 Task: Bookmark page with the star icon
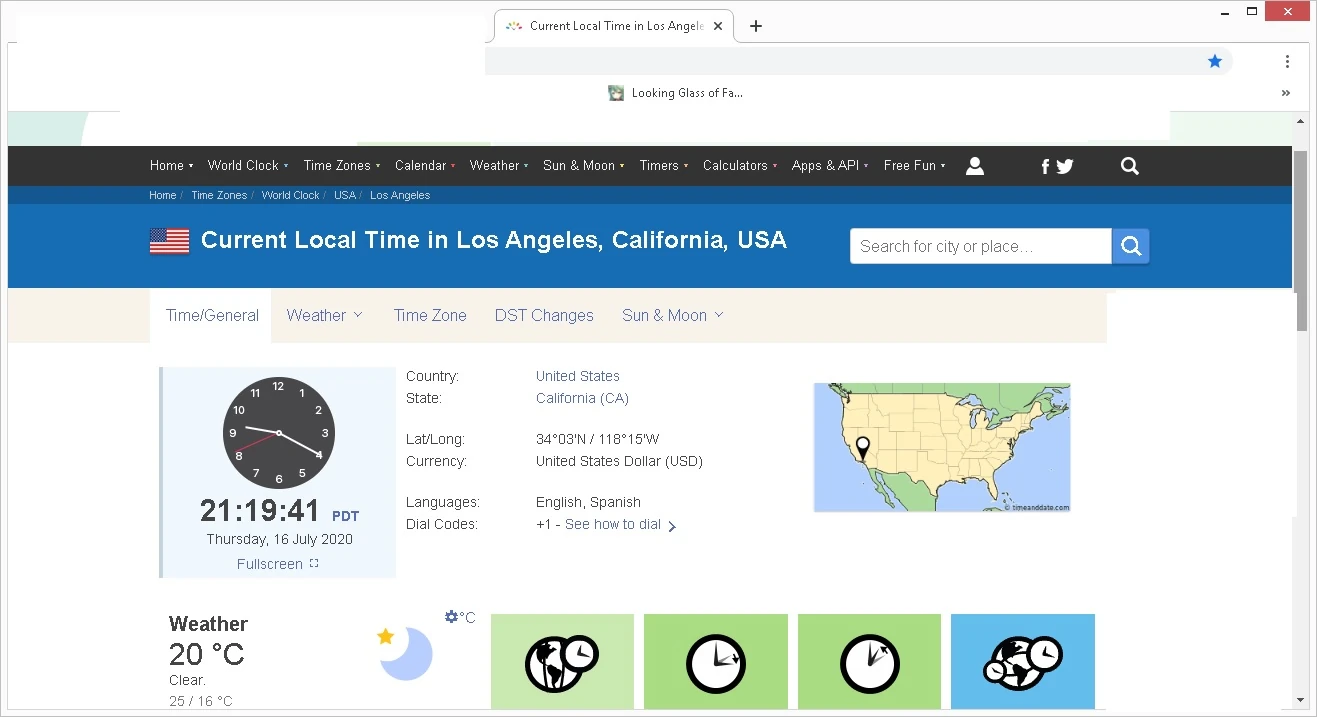tap(1215, 61)
